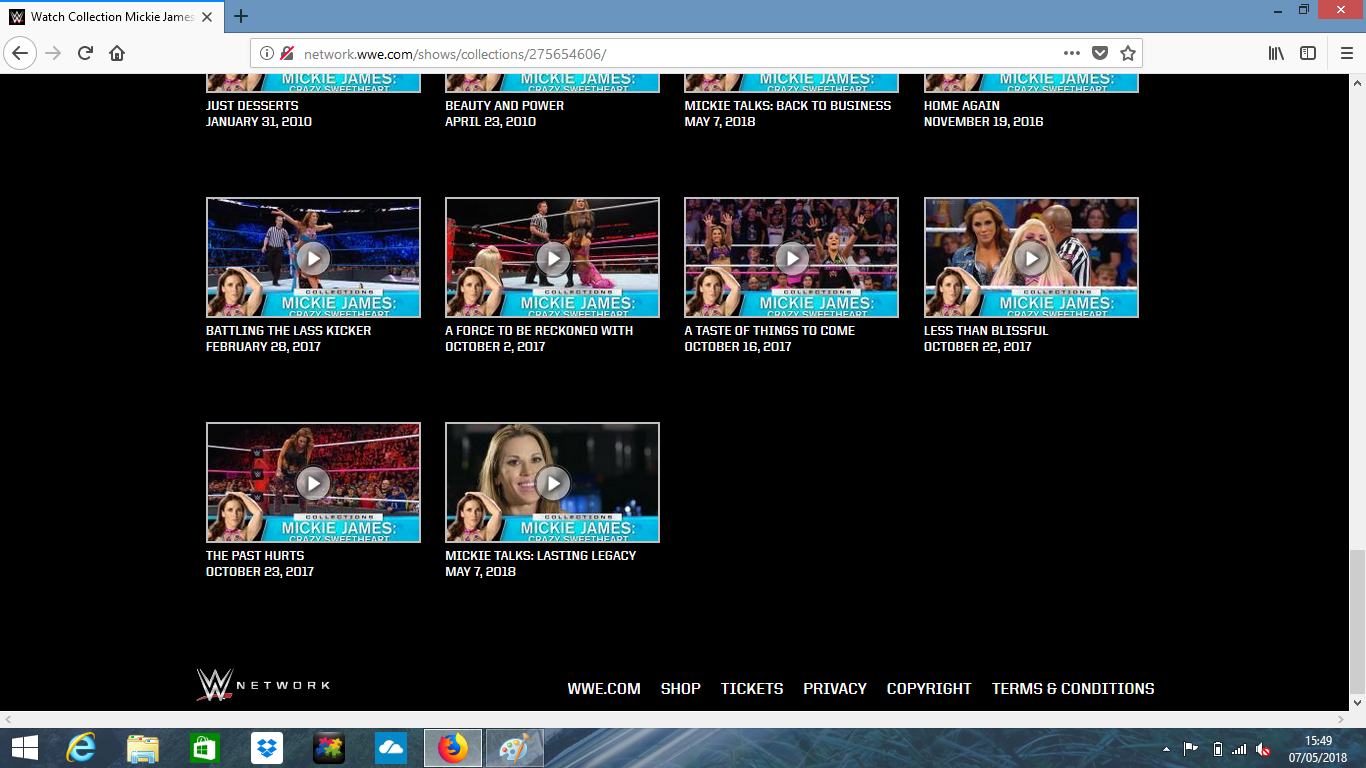Switch to the Firefox taskbar button
Image resolution: width=1366 pixels, height=768 pixels.
coord(453,747)
